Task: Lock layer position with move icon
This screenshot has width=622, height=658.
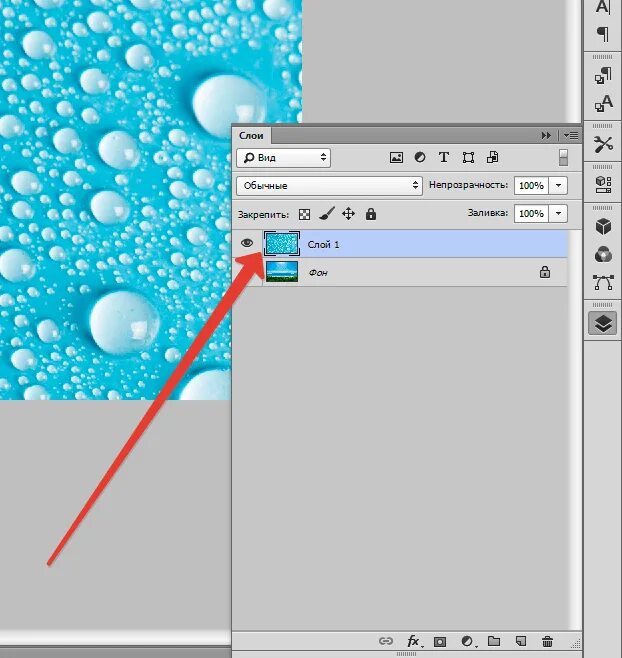Action: pos(348,214)
